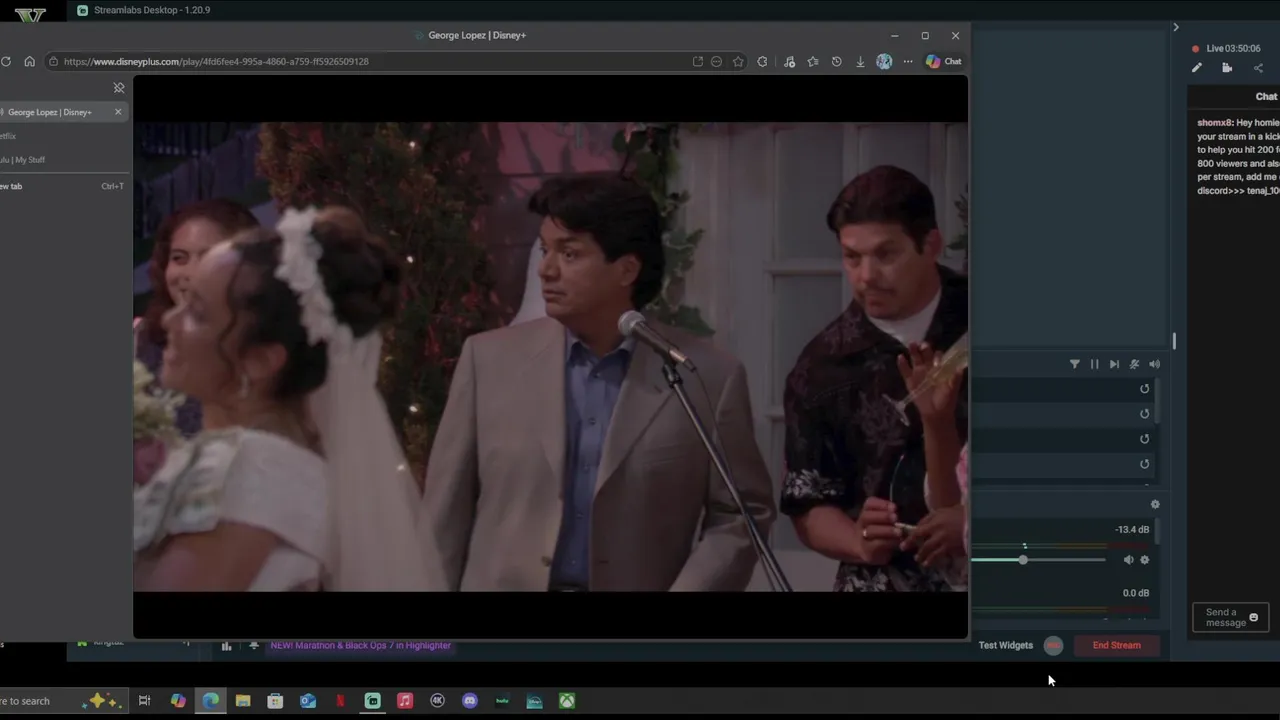
Task: Open the Marathon & Black Ops 7 Highlighter link
Action: tap(360, 645)
